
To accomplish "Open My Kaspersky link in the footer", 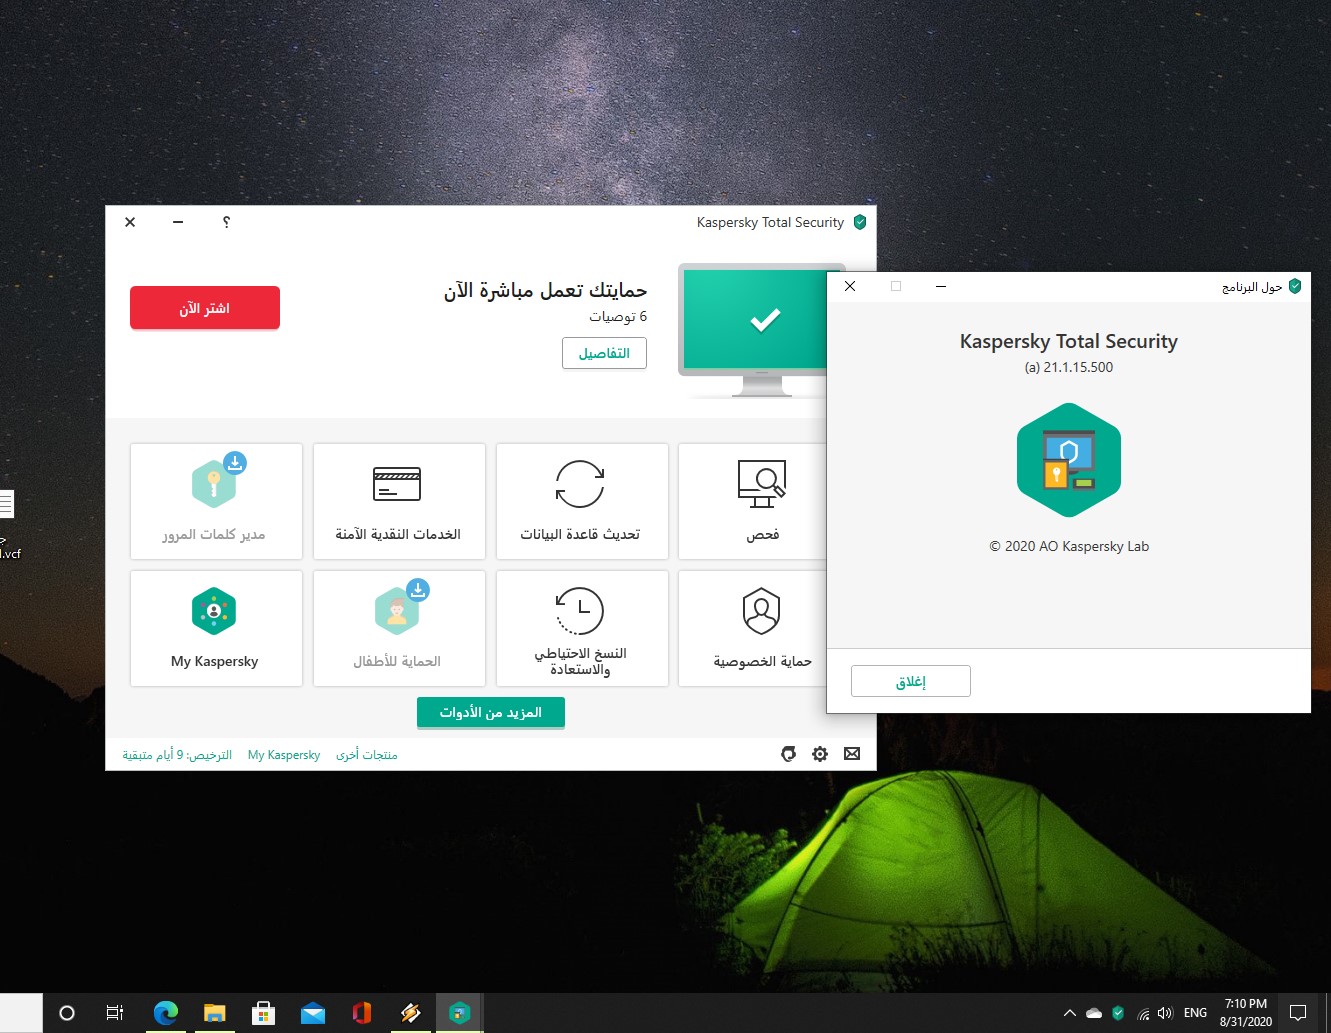I will [284, 755].
